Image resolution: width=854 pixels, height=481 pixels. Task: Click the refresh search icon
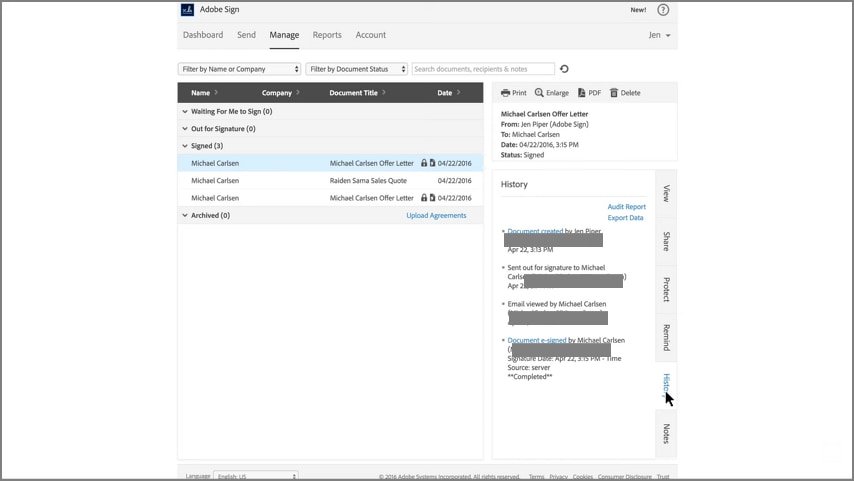564,69
